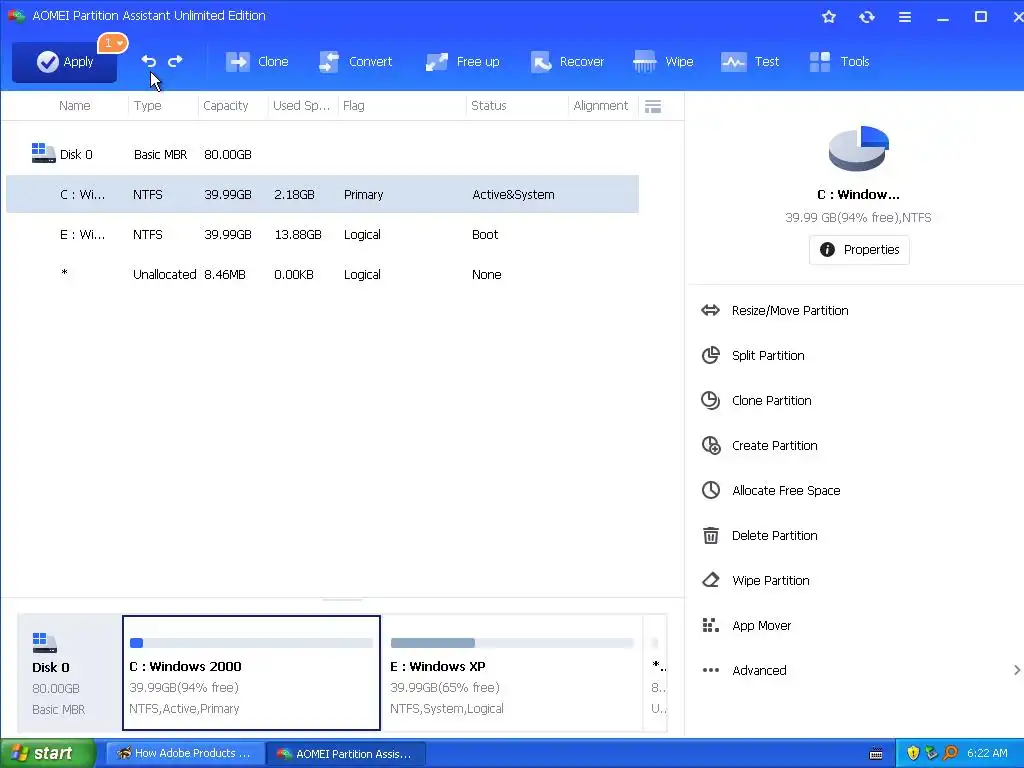Sort by the Flag column header
1024x768 pixels.
click(353, 106)
